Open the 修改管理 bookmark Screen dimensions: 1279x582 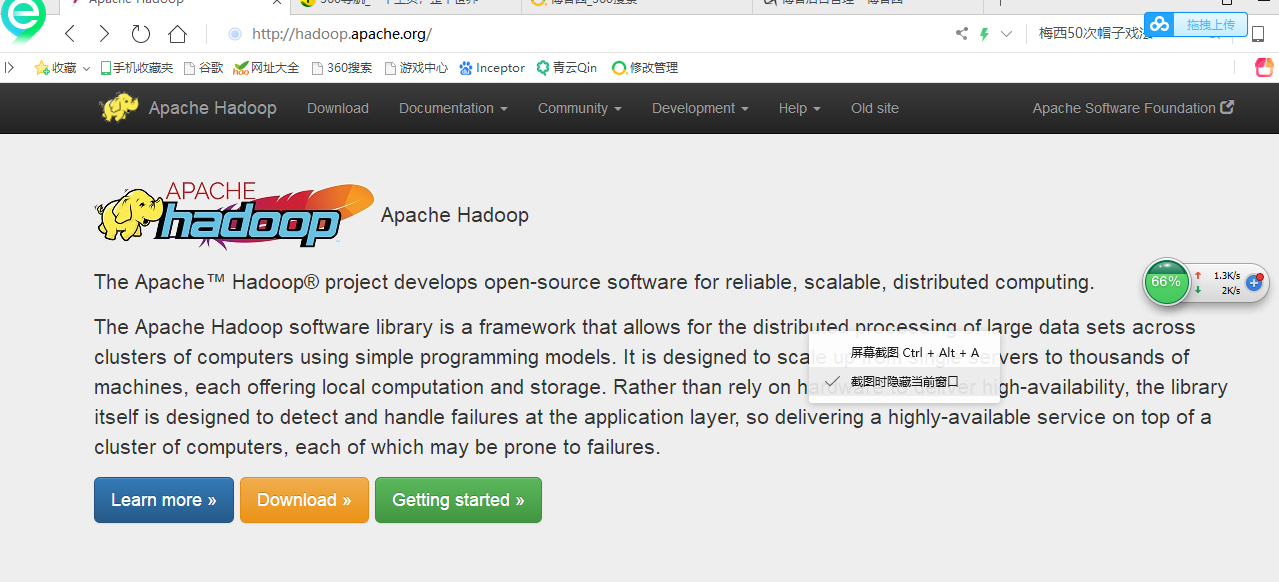click(645, 68)
